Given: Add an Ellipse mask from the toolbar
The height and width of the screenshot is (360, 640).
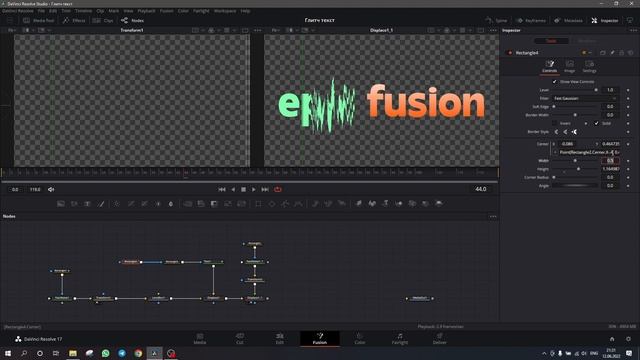Looking at the screenshot, I should pyautogui.click(x=272, y=203).
